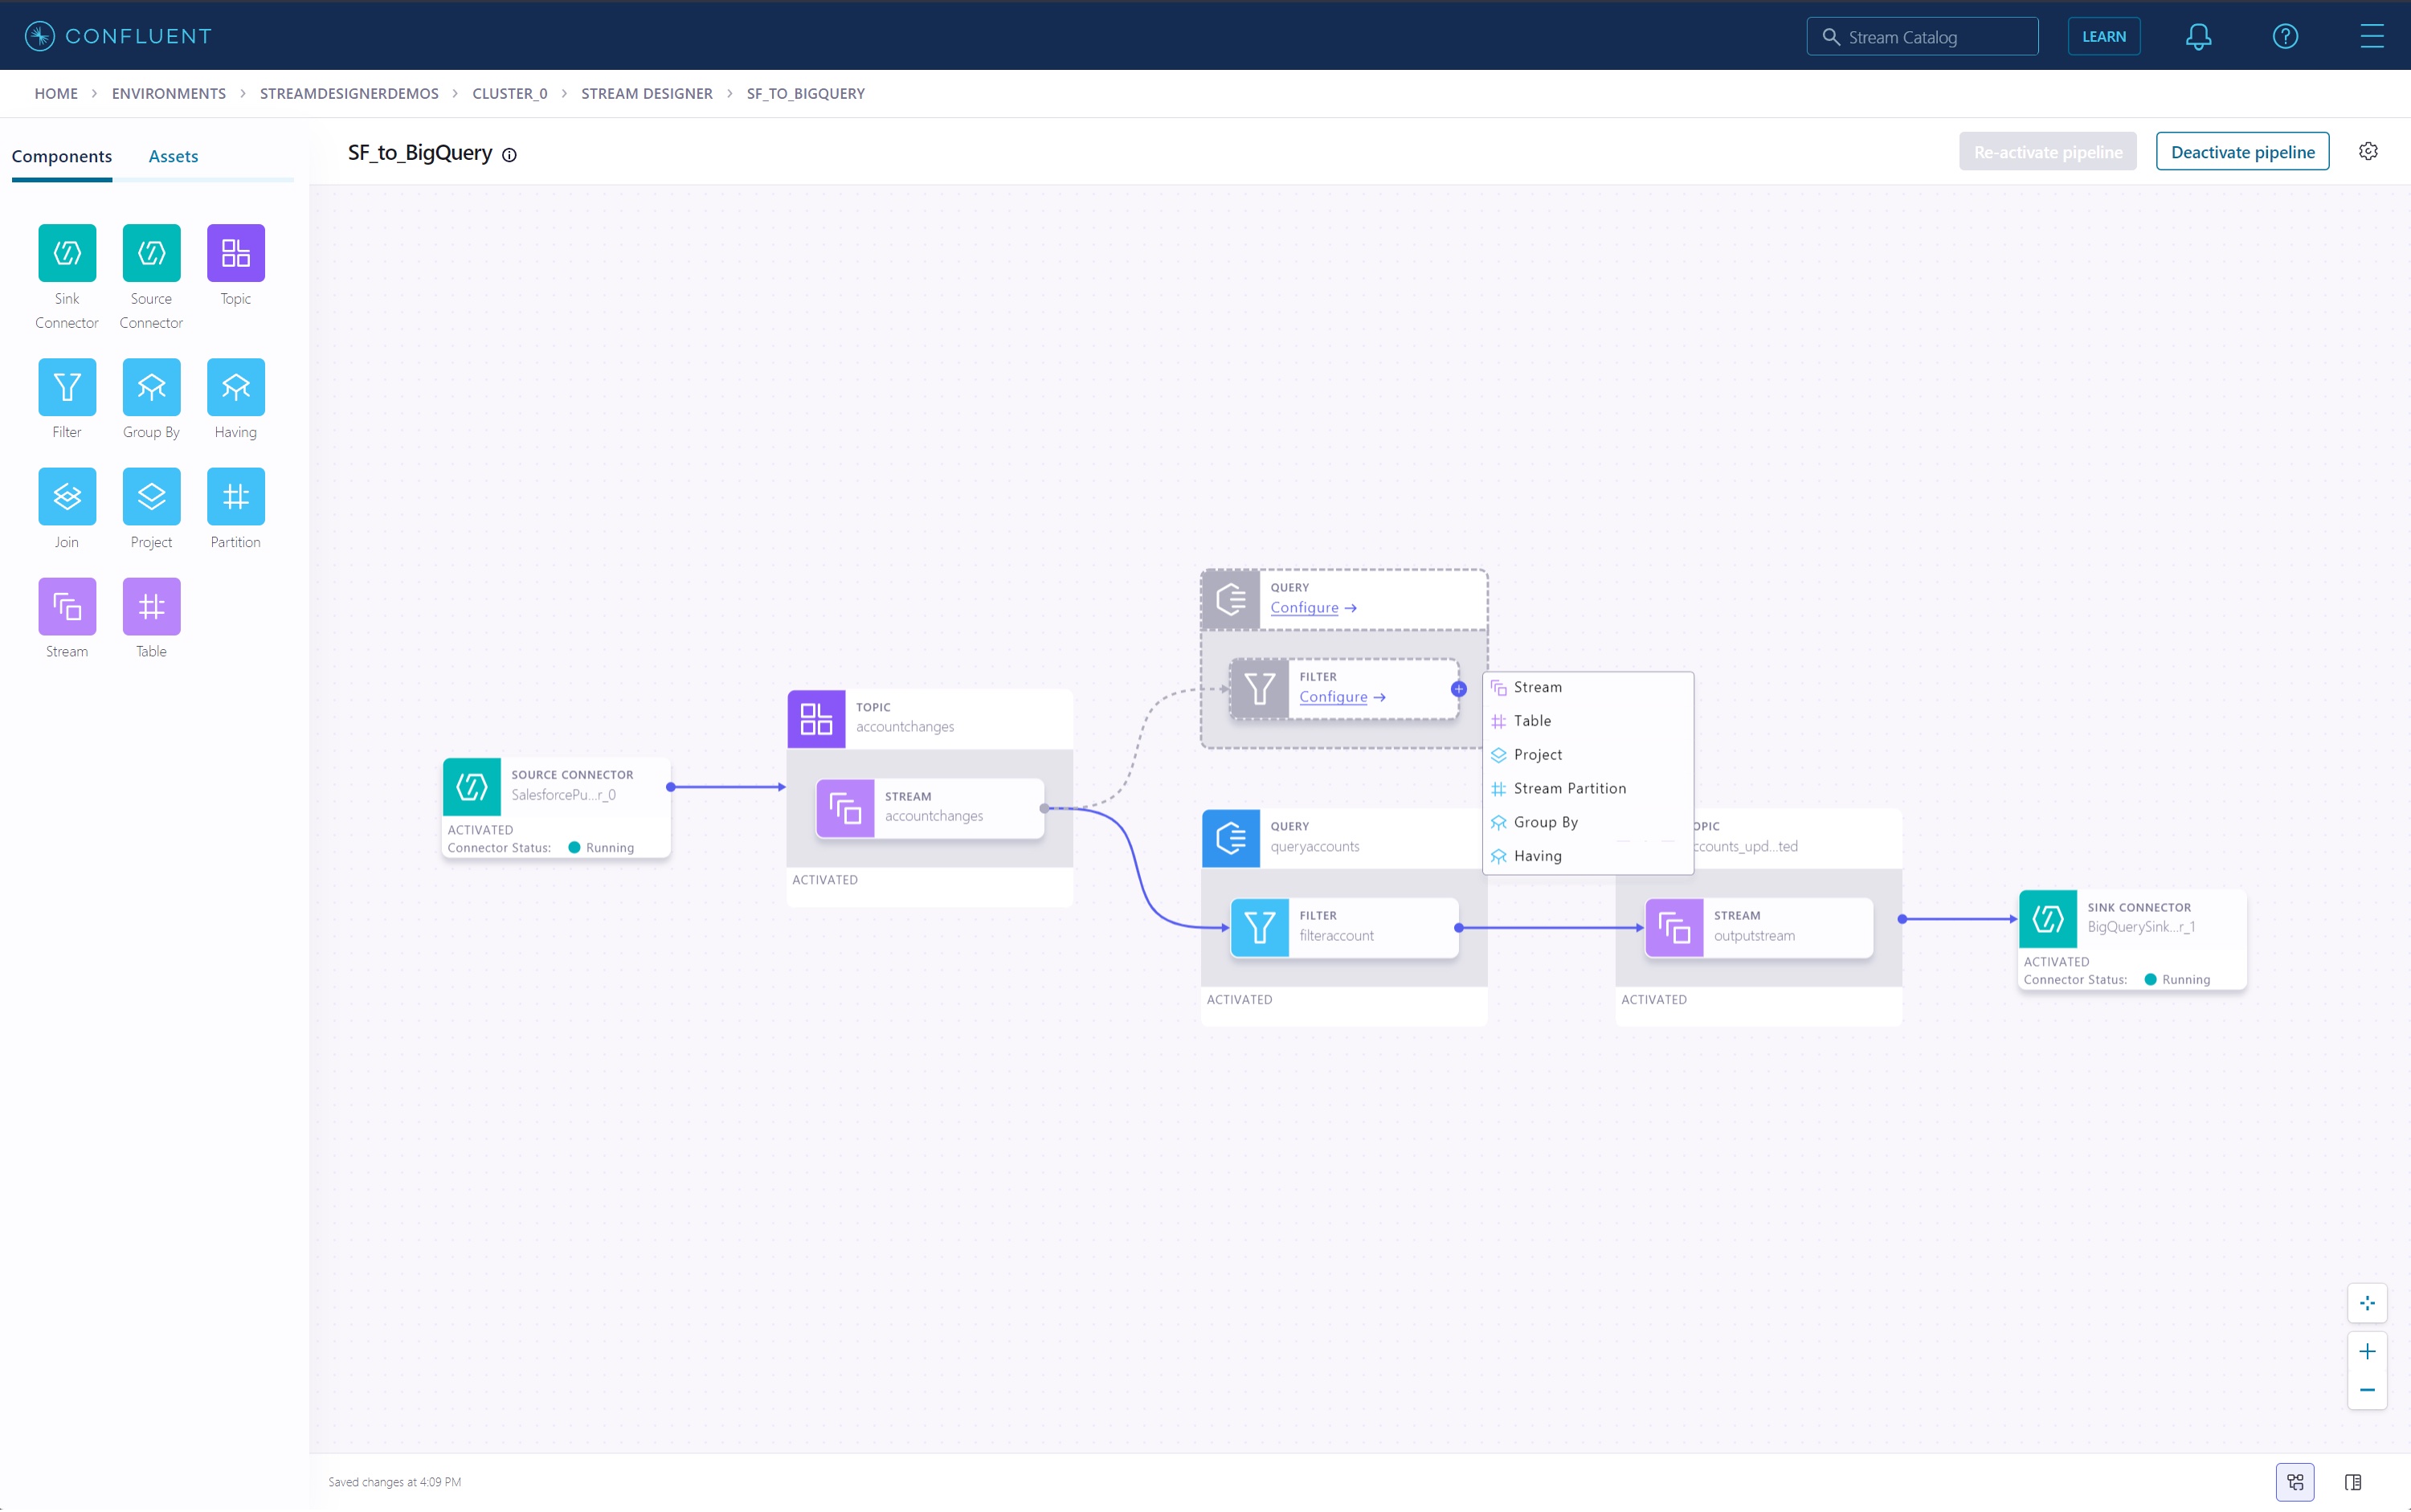Choose the Group By component icon
This screenshot has width=2411, height=1512.
pyautogui.click(x=151, y=387)
